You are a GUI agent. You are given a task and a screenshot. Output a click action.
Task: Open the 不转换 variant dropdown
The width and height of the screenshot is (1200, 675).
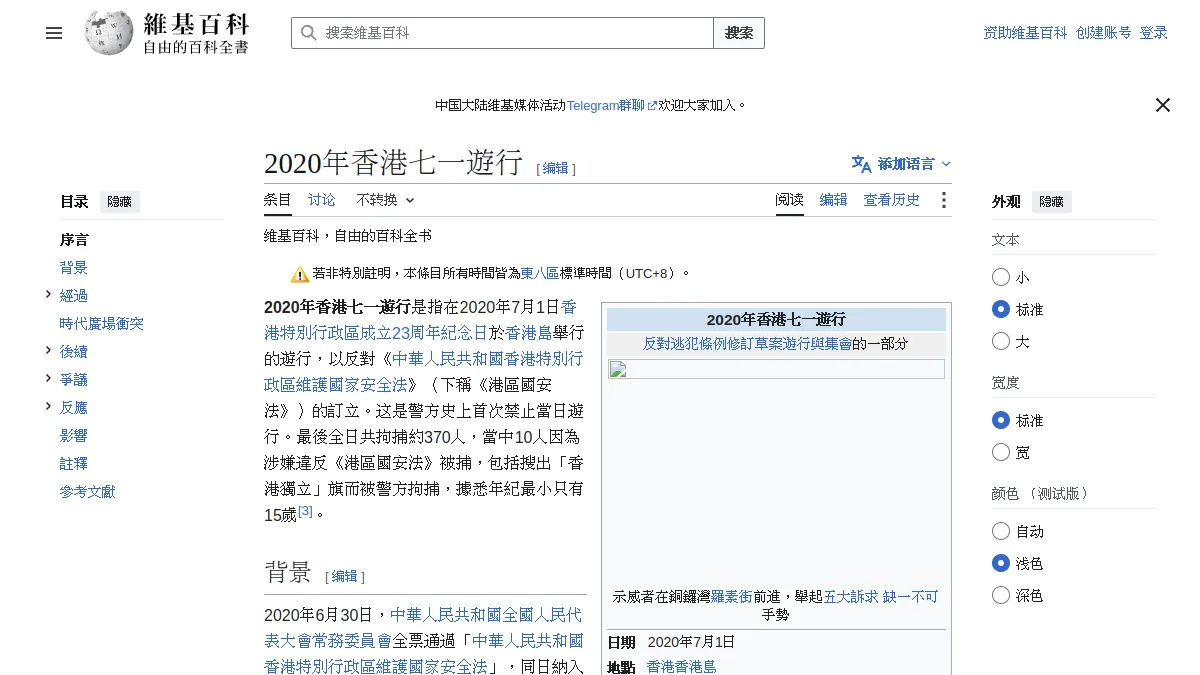[385, 200]
